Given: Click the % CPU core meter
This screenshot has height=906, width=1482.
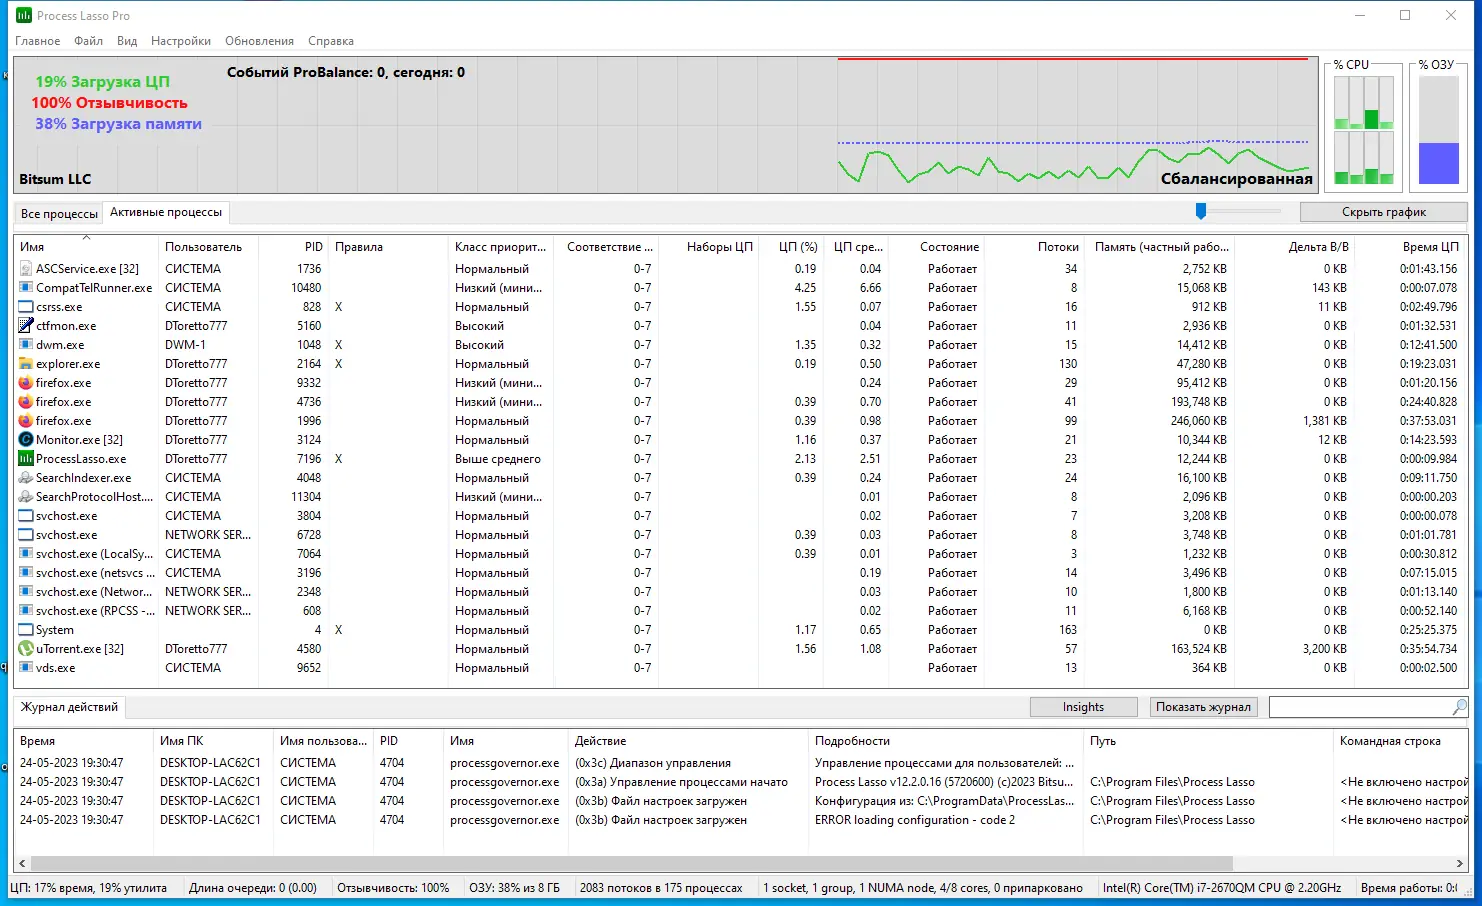Looking at the screenshot, I should (1364, 130).
